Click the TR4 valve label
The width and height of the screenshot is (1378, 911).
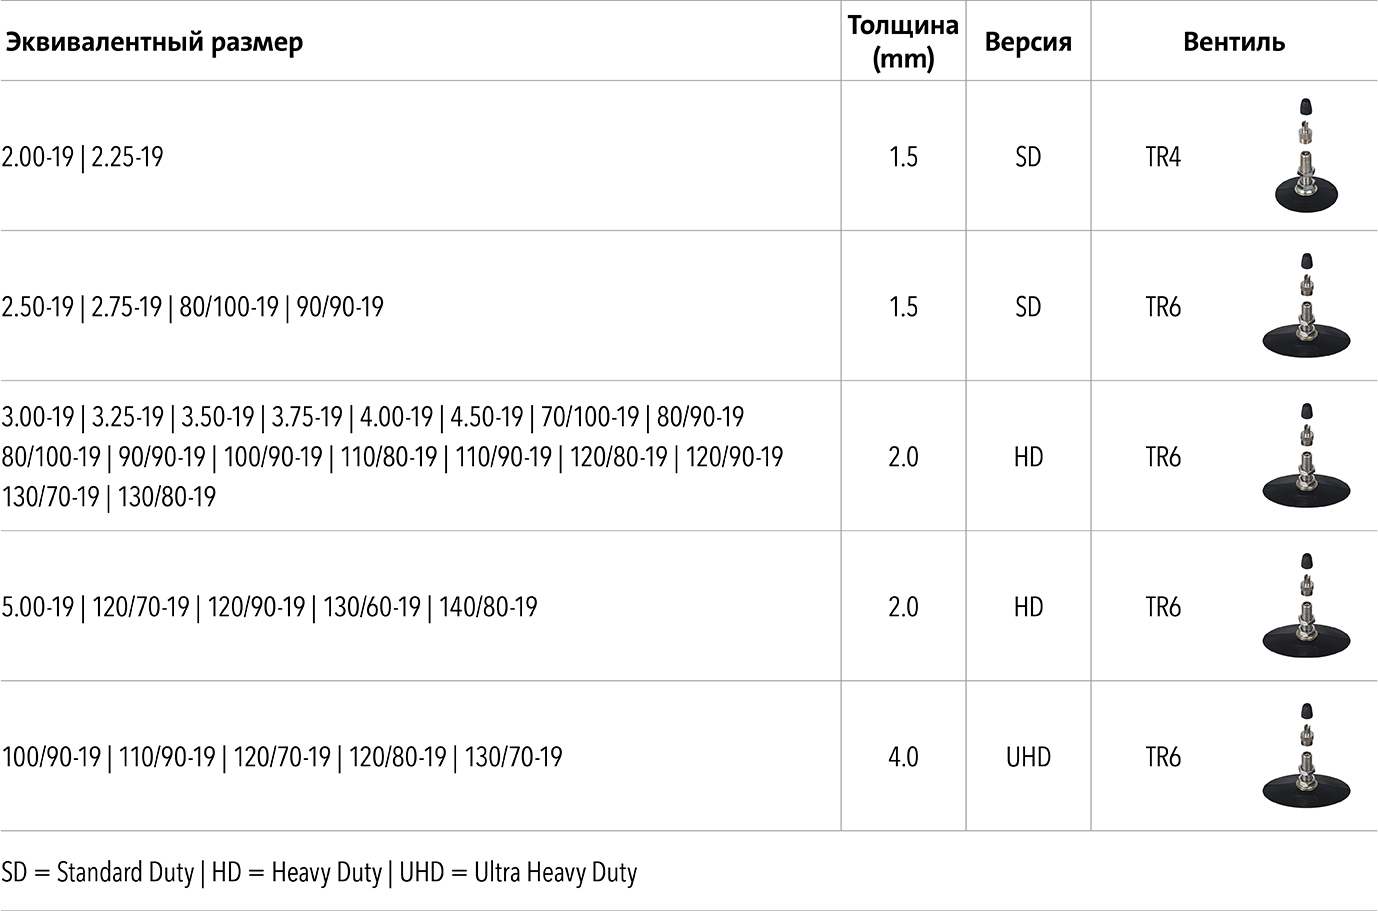coord(1163,157)
